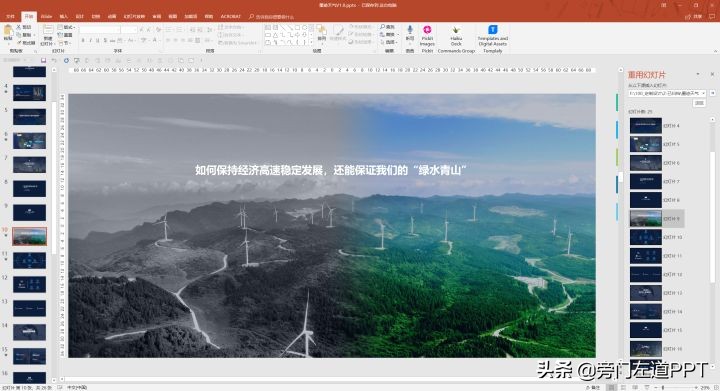
Task: Open the Comments speech bubble icon
Action: (x=712, y=17)
